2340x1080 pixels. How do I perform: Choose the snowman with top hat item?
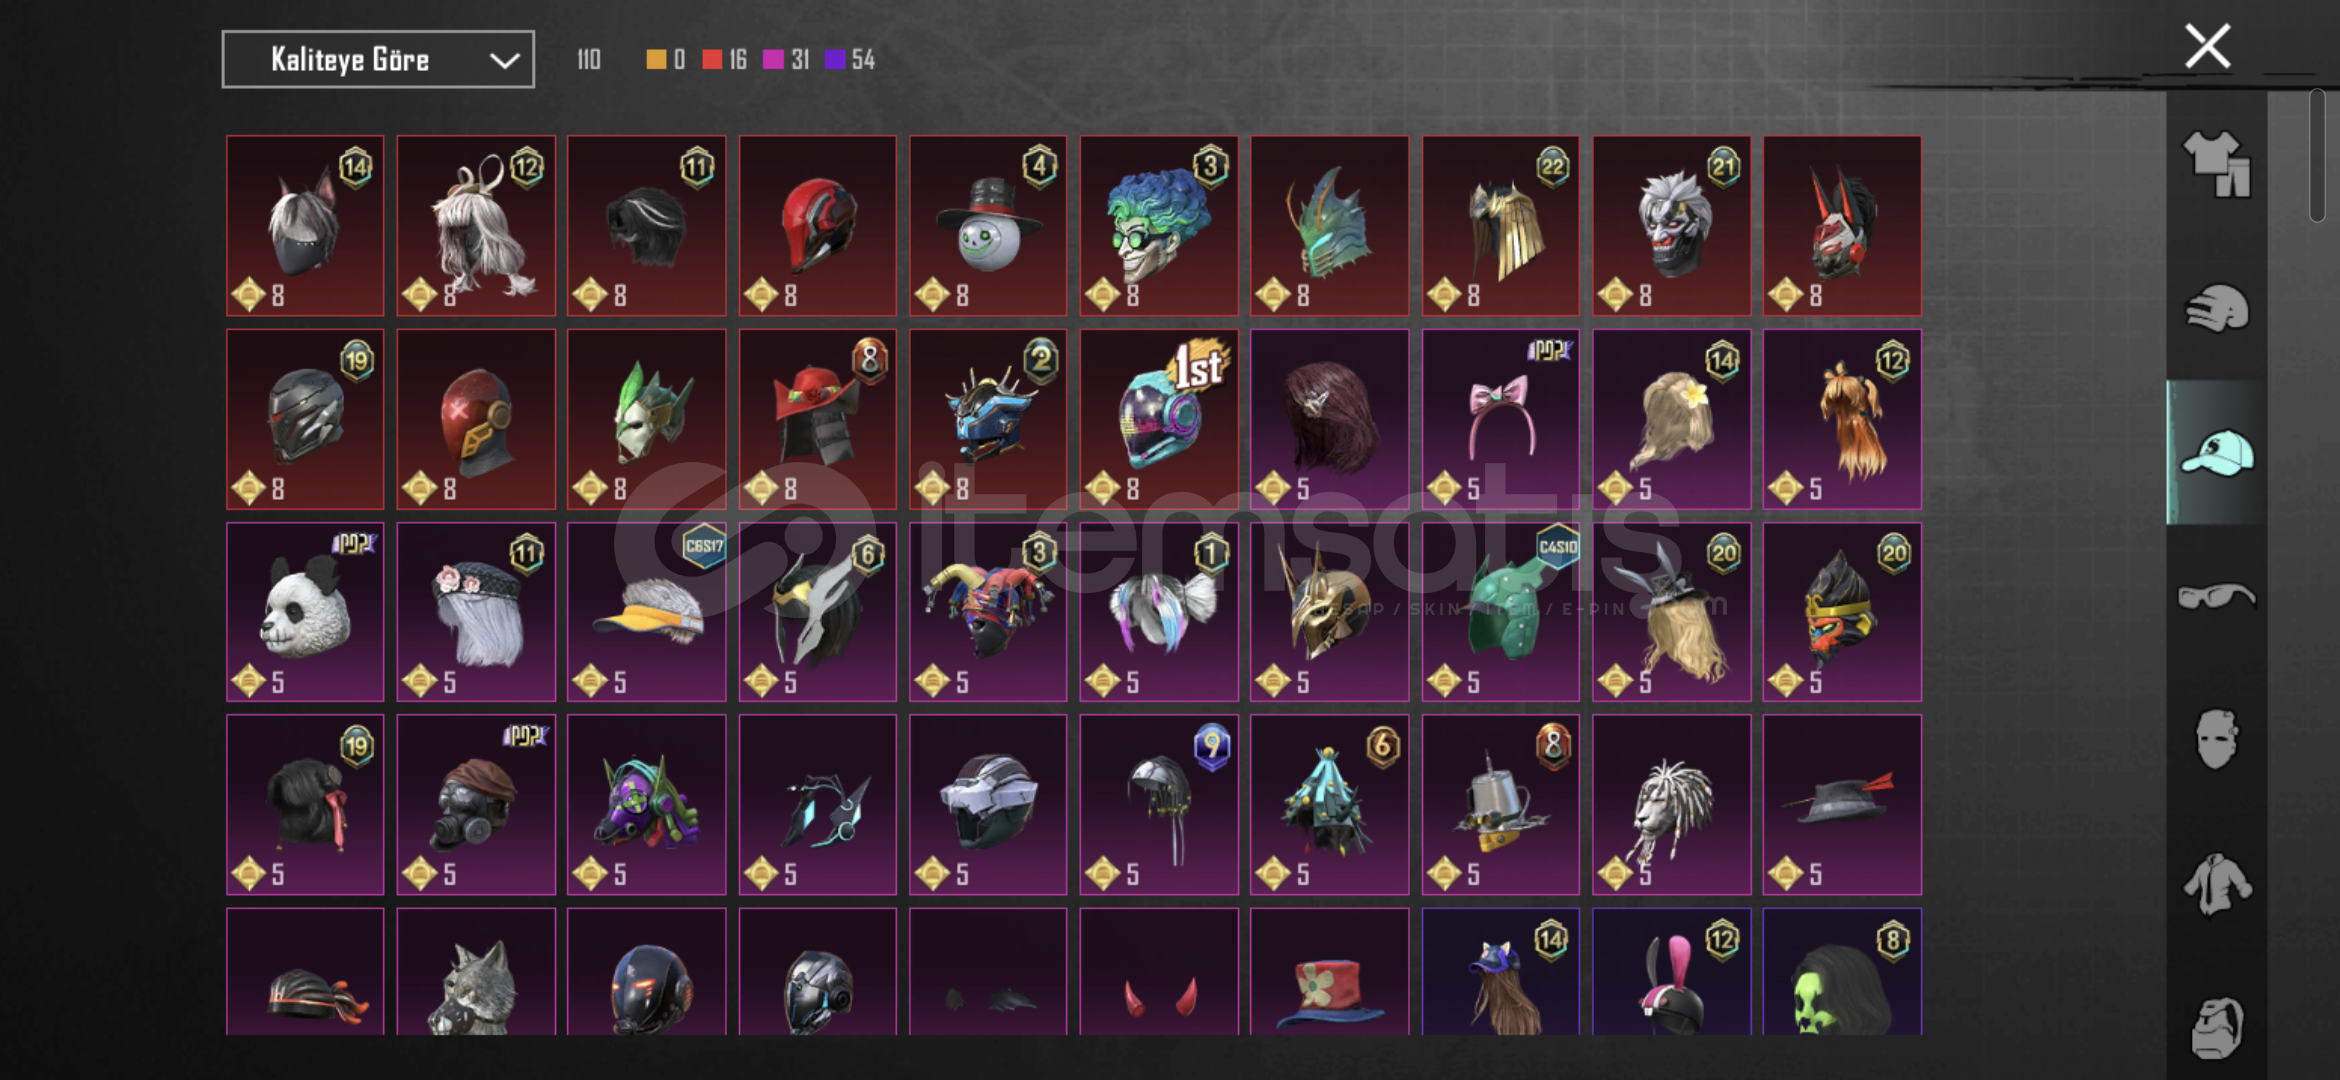[x=988, y=226]
